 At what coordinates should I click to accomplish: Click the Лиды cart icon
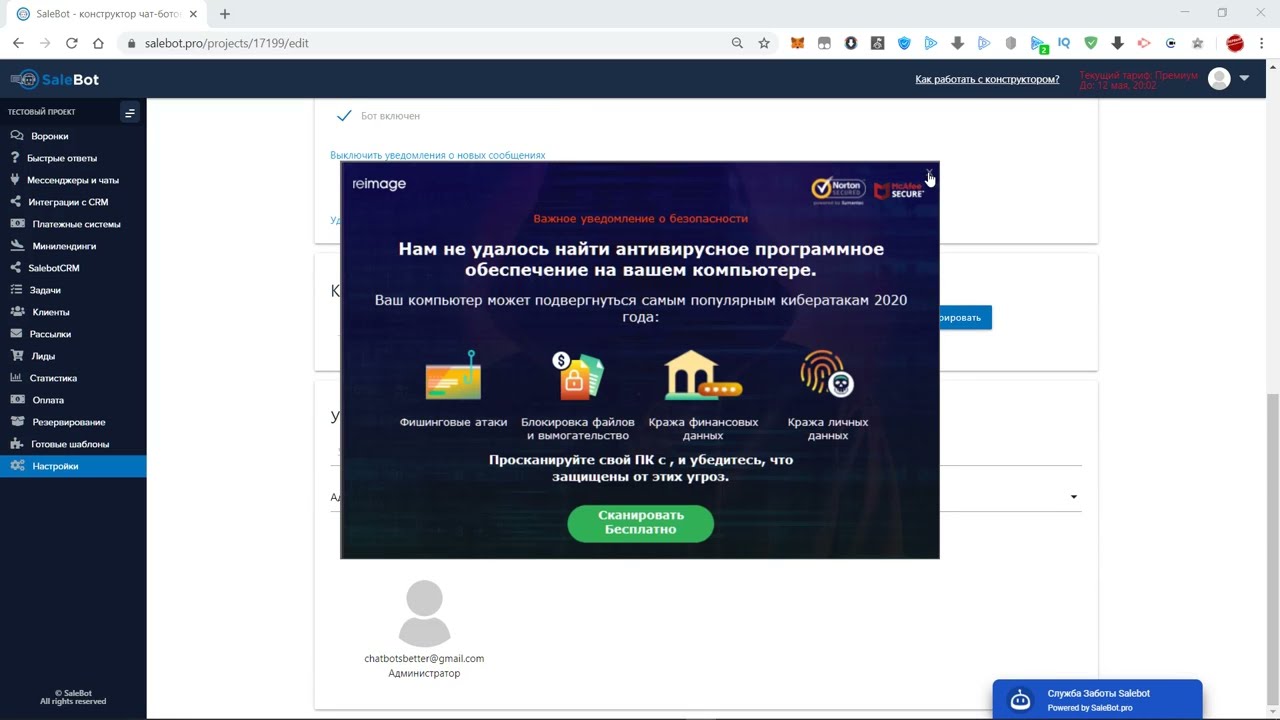pos(16,356)
